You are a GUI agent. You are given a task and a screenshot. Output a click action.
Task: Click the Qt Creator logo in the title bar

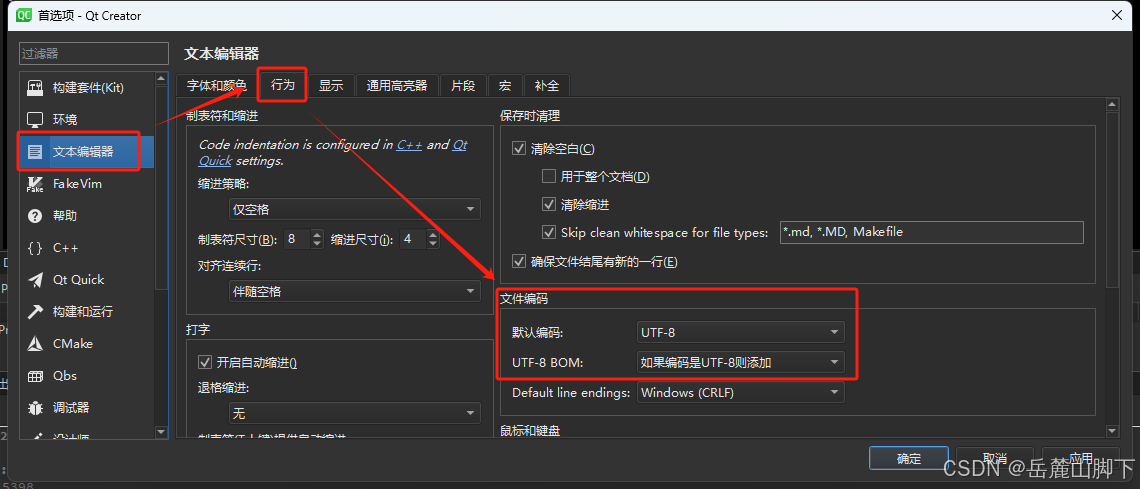pos(23,15)
